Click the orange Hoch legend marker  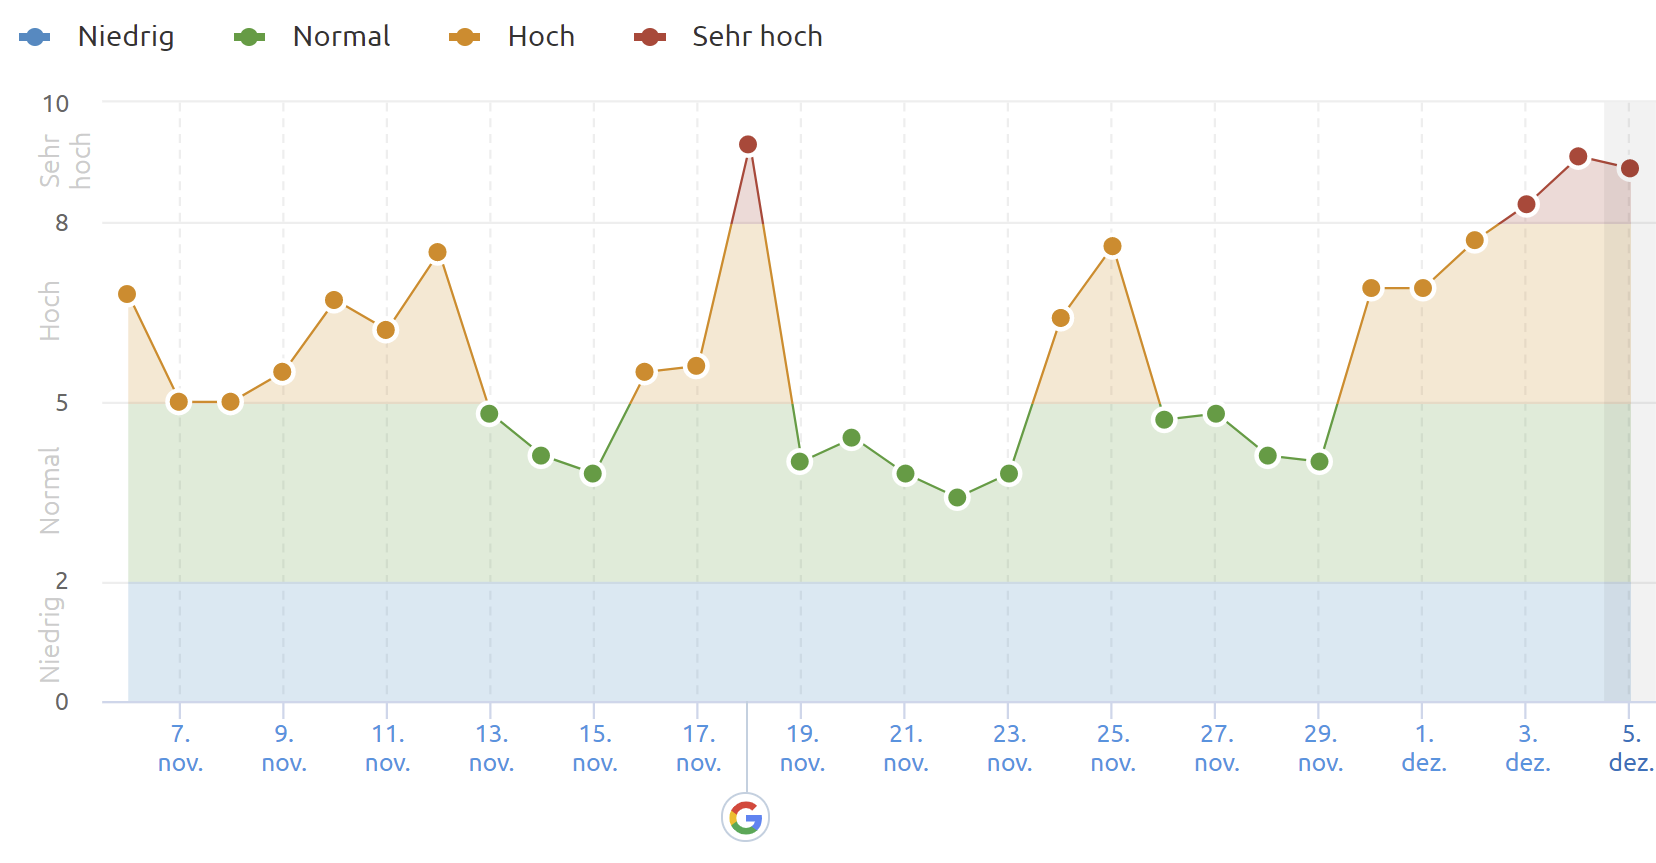(464, 37)
